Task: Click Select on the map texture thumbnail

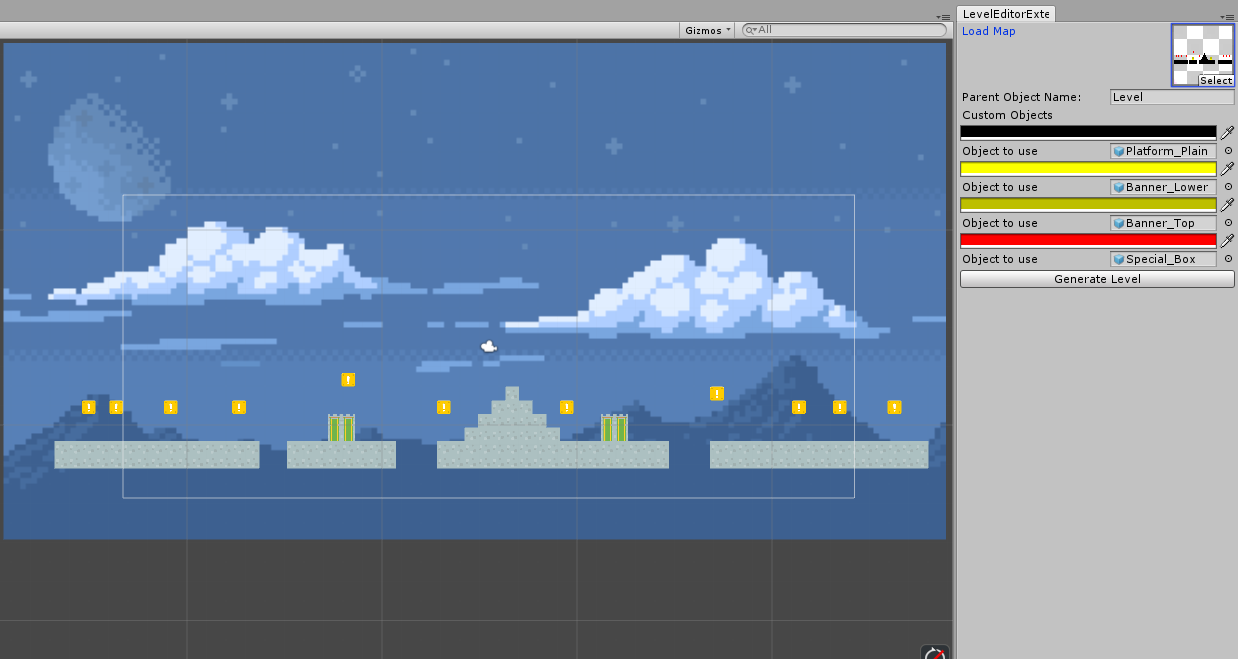Action: point(1216,80)
